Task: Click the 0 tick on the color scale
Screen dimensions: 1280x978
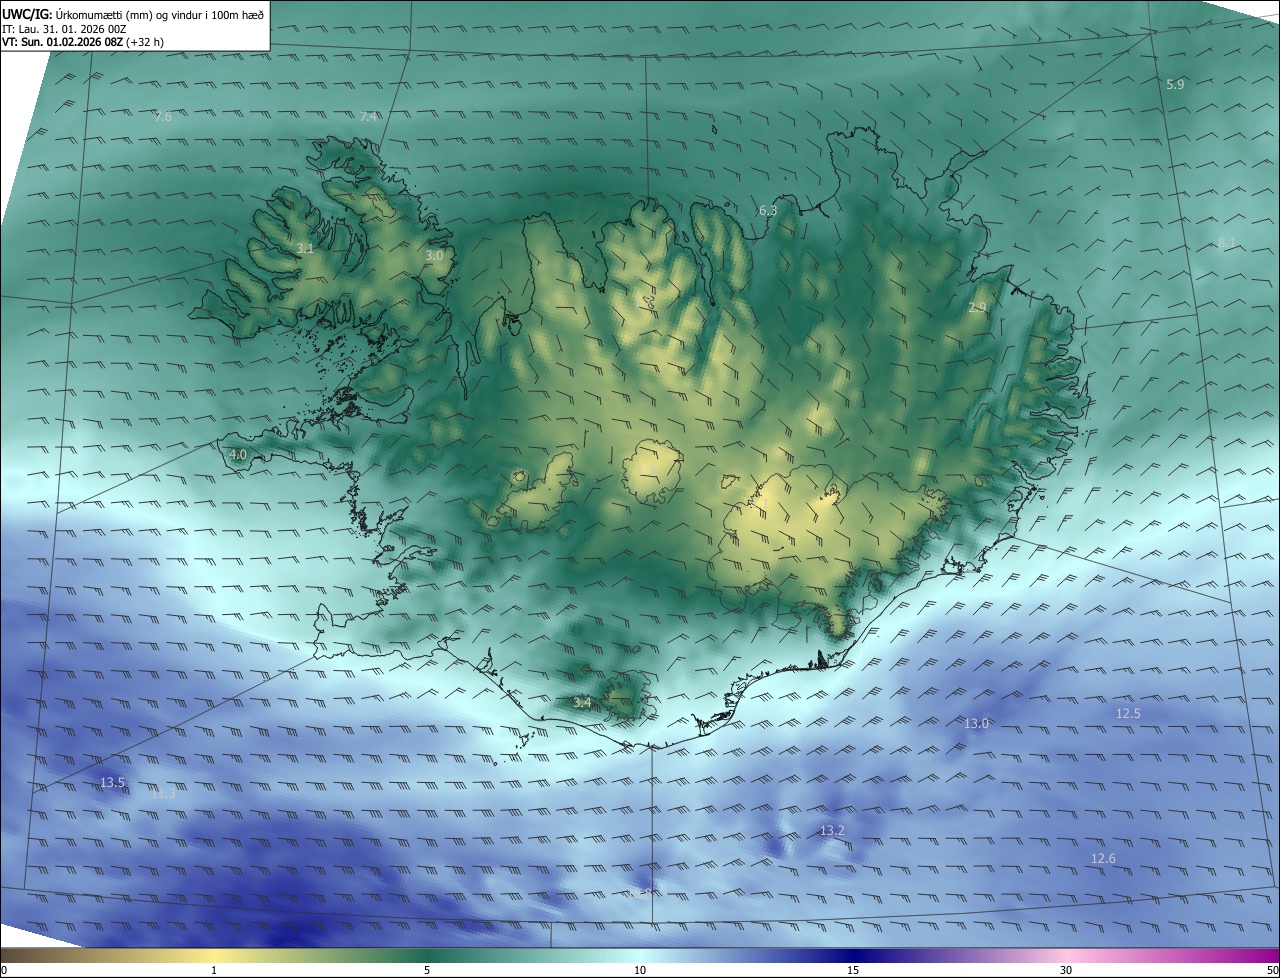Action: pos(4,970)
